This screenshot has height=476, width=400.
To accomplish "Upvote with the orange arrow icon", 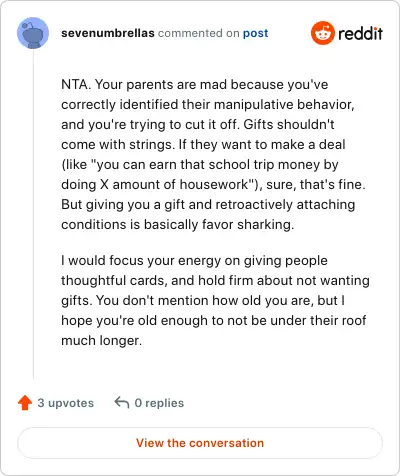I will [x=25, y=403].
